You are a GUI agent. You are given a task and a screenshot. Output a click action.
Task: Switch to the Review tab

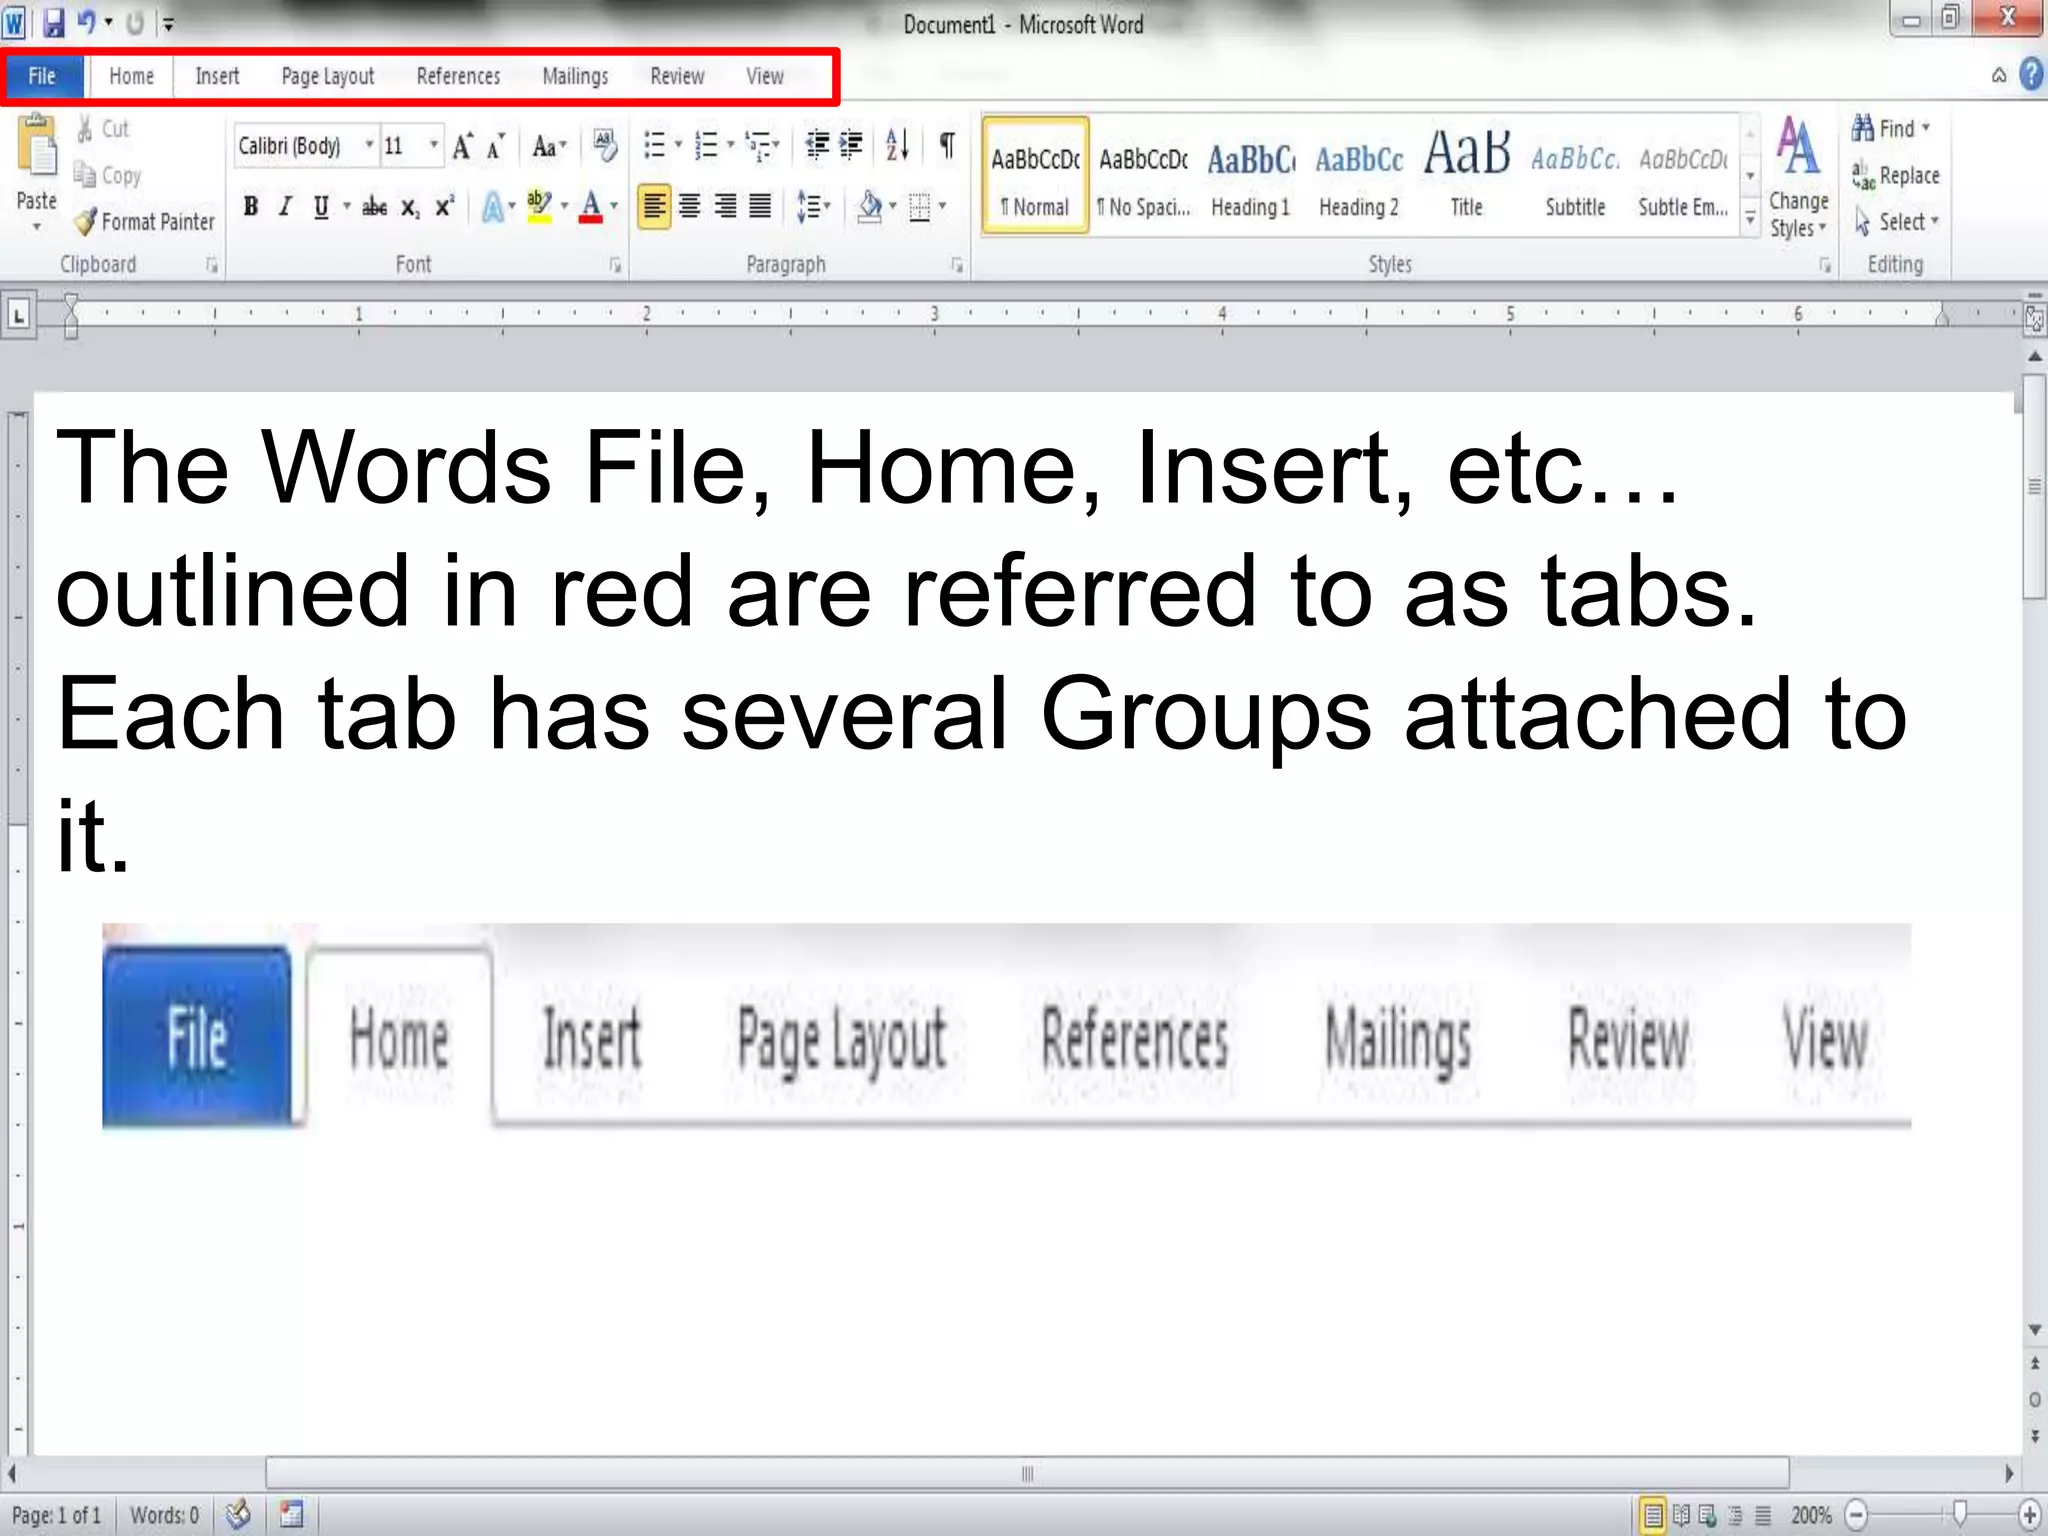click(x=677, y=76)
